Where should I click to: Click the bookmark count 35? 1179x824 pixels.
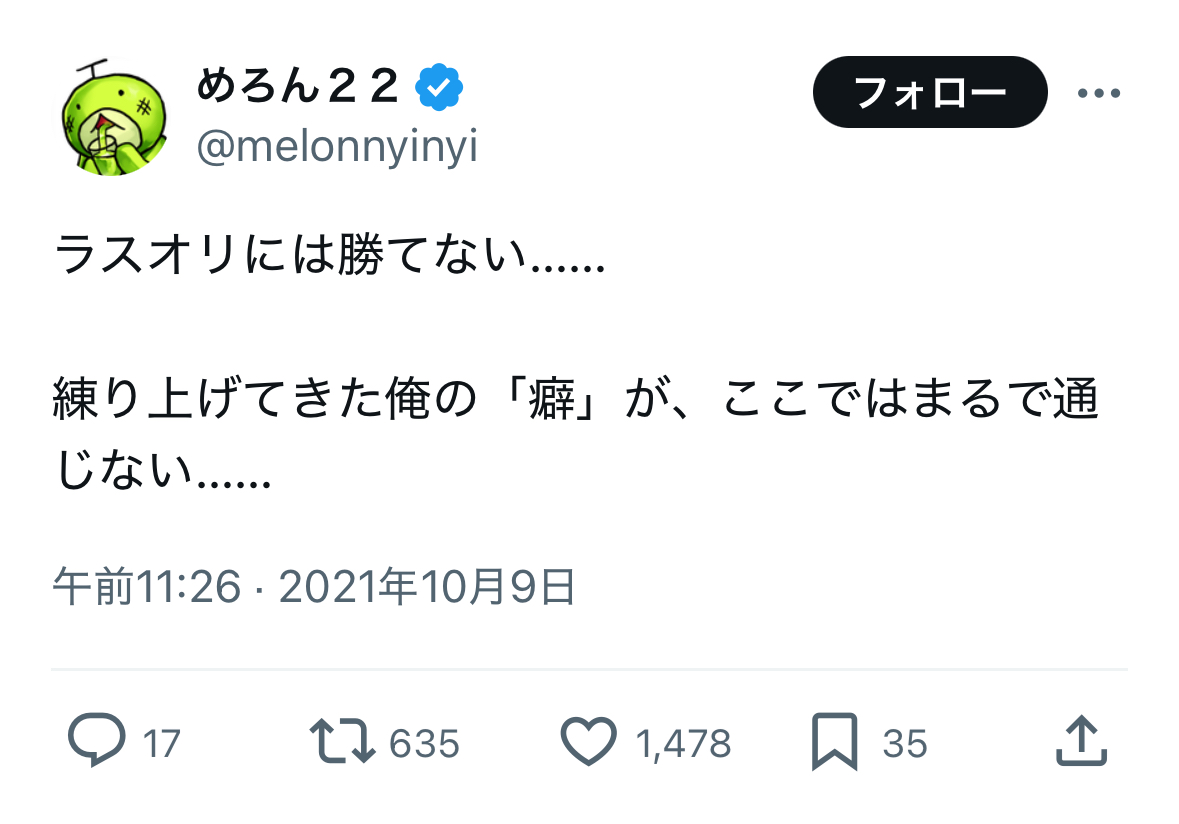[x=905, y=744]
